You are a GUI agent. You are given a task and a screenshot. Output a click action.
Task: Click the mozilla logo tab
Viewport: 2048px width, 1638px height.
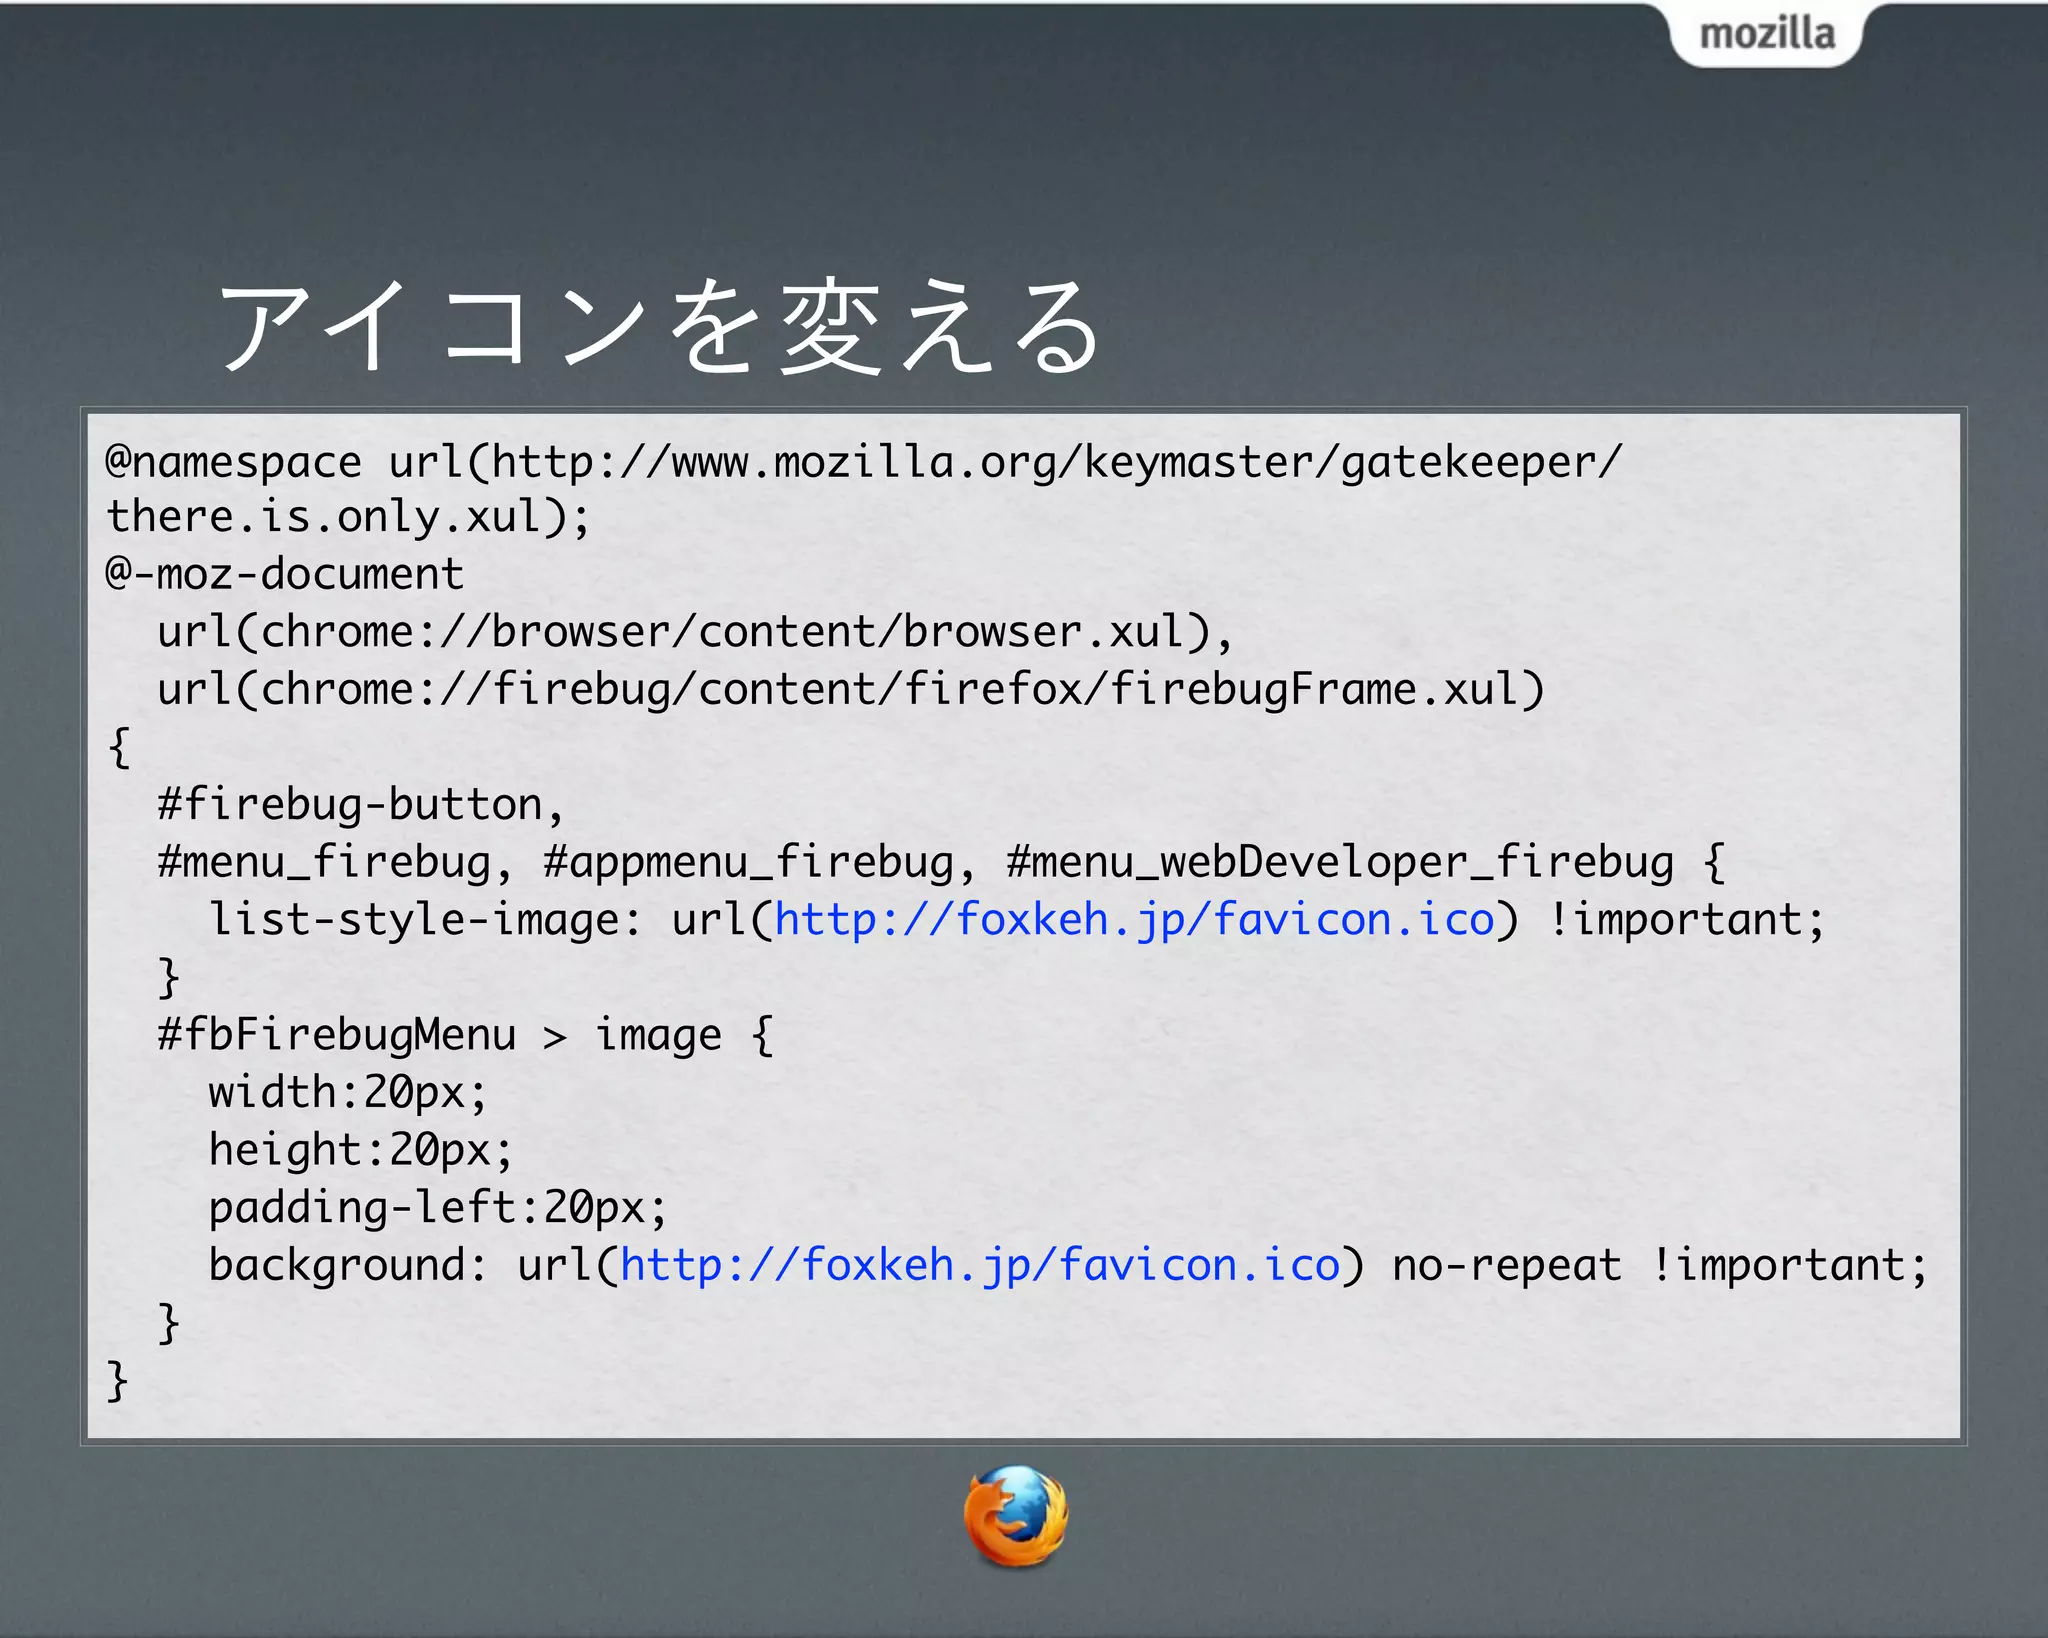tap(1767, 34)
